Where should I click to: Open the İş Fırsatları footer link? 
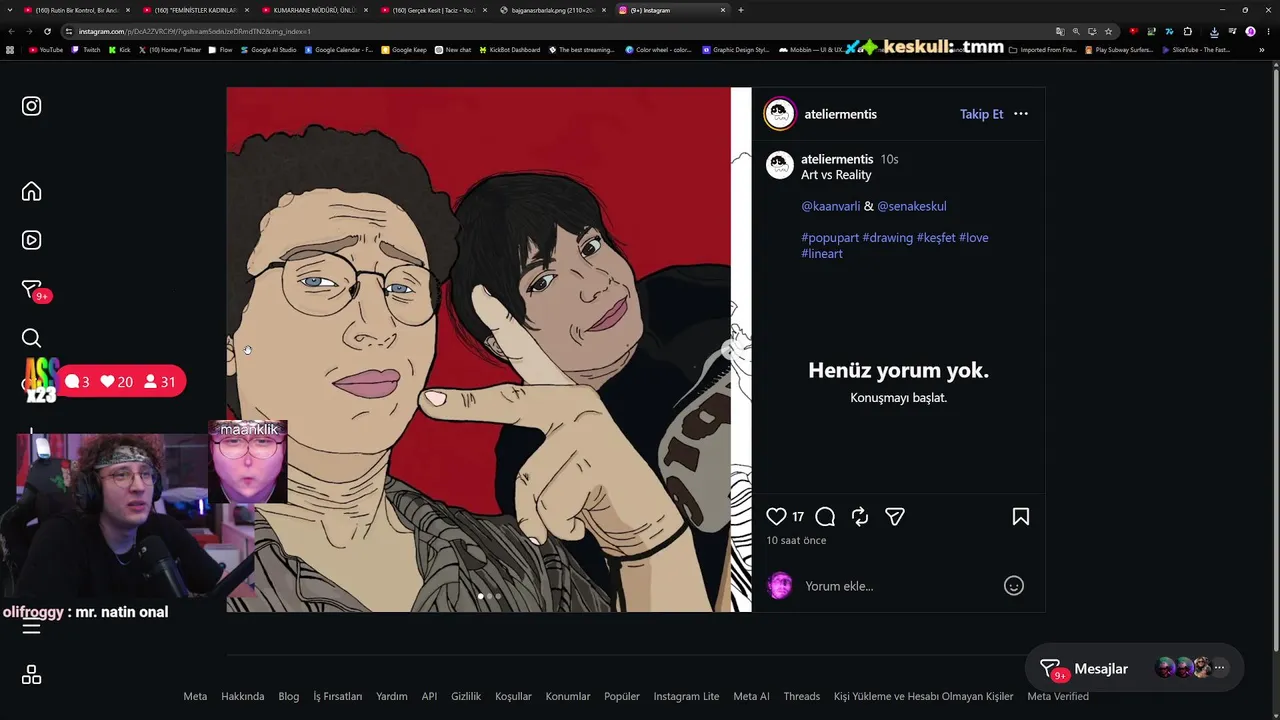[x=338, y=696]
